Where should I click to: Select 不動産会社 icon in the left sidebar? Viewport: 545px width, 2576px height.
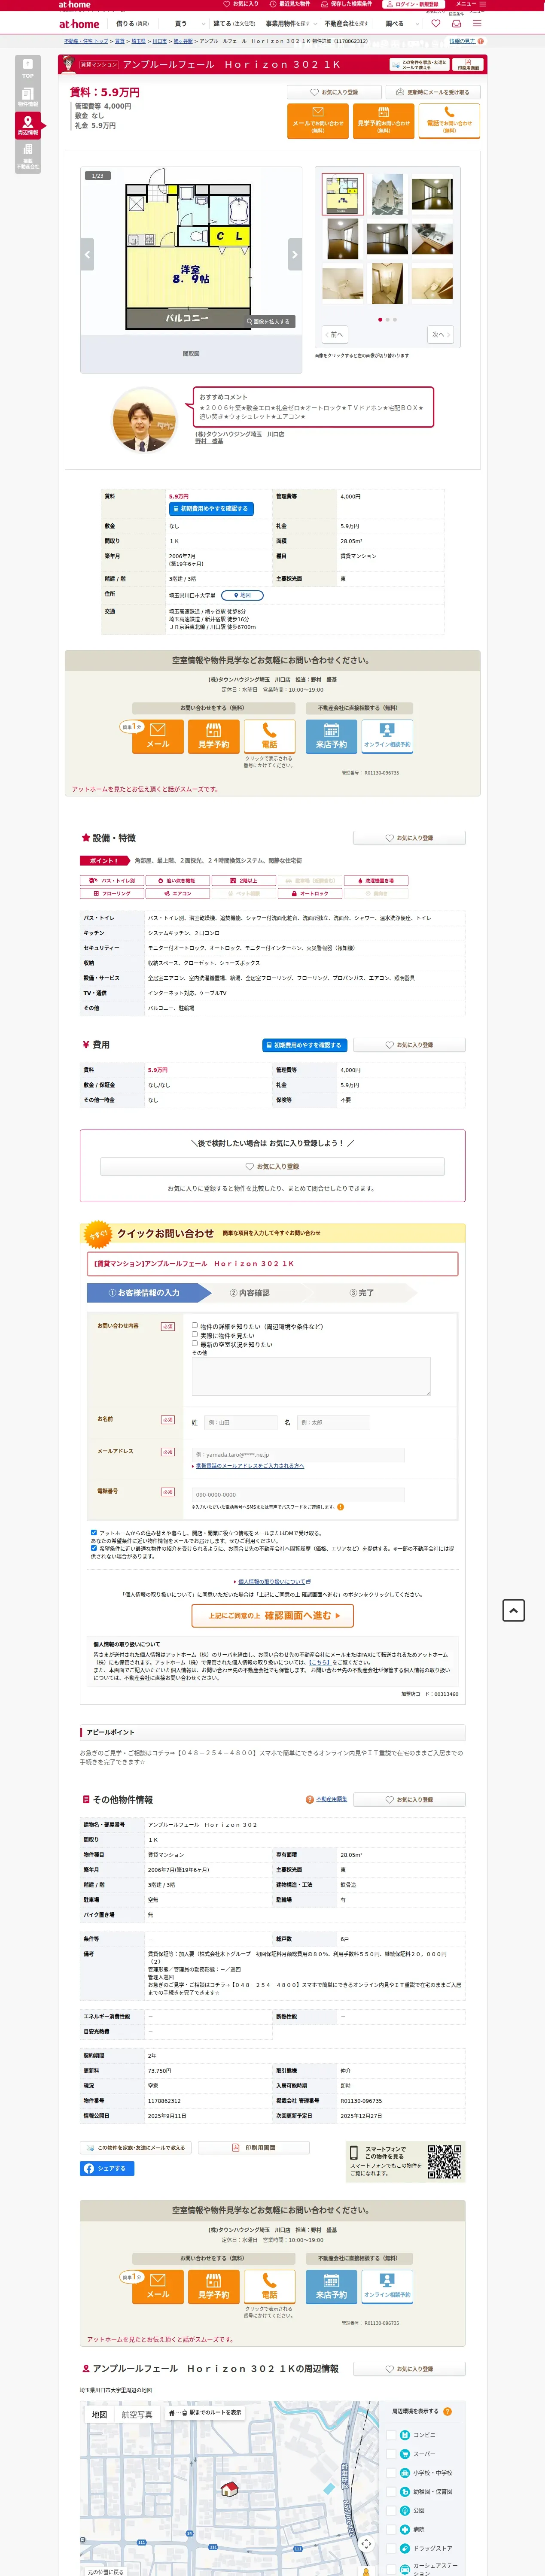(27, 156)
